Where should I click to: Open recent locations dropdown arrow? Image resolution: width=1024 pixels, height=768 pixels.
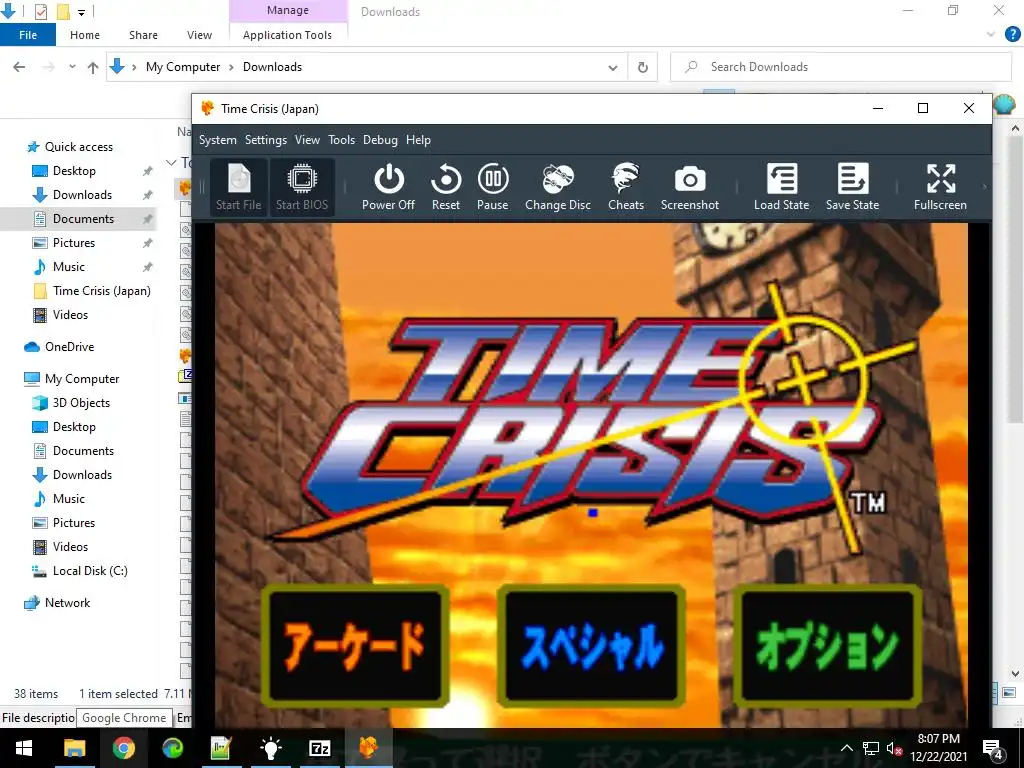pyautogui.click(x=72, y=67)
